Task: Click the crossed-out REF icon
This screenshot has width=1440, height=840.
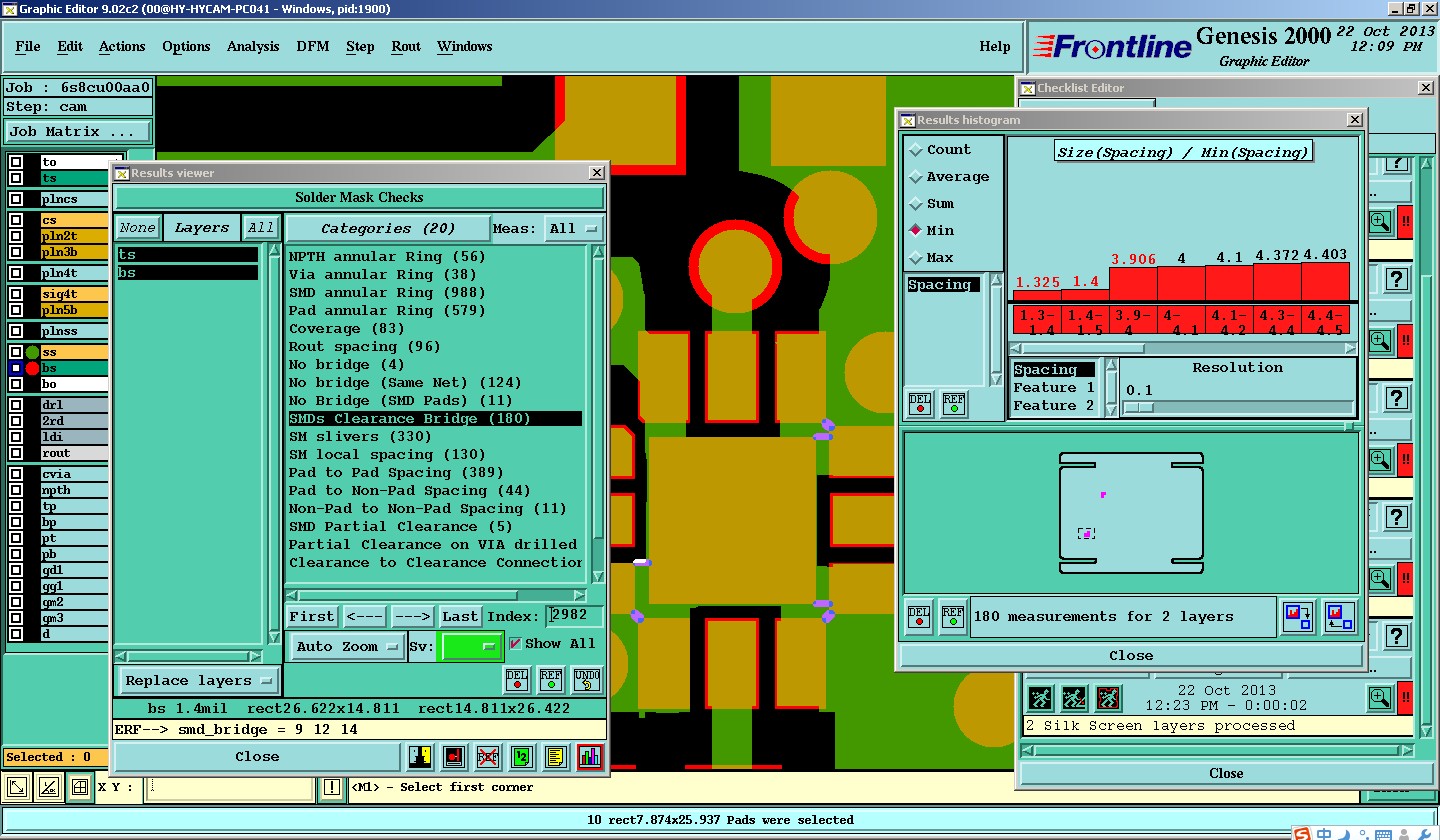Action: [x=487, y=757]
